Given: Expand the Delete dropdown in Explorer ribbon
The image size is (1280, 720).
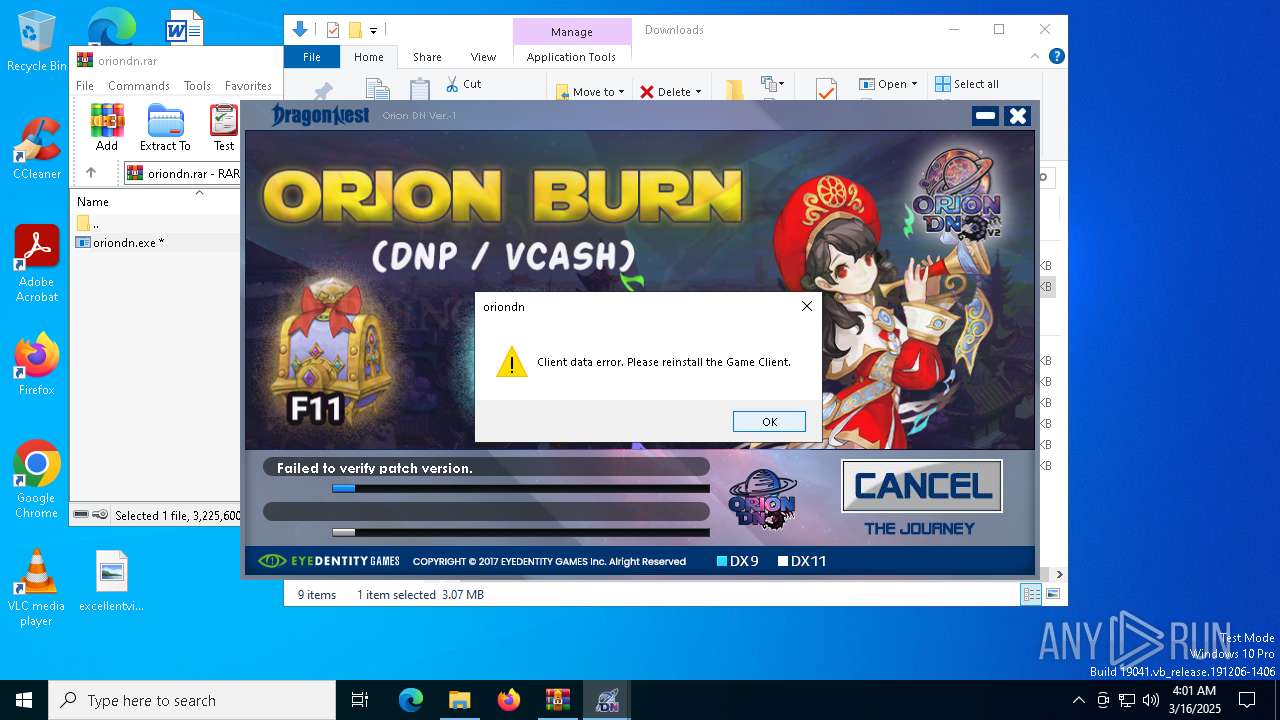Looking at the screenshot, I should click(698, 92).
